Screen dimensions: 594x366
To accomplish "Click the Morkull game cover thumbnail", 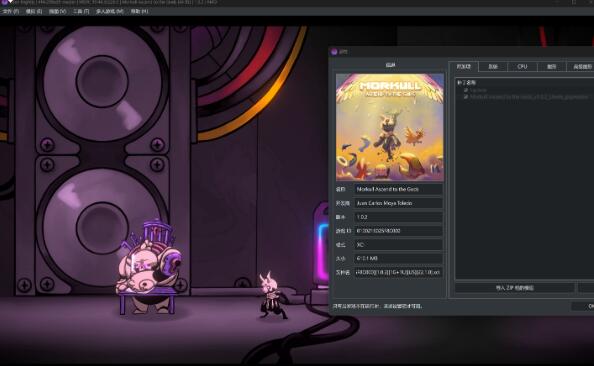I will 390,127.
